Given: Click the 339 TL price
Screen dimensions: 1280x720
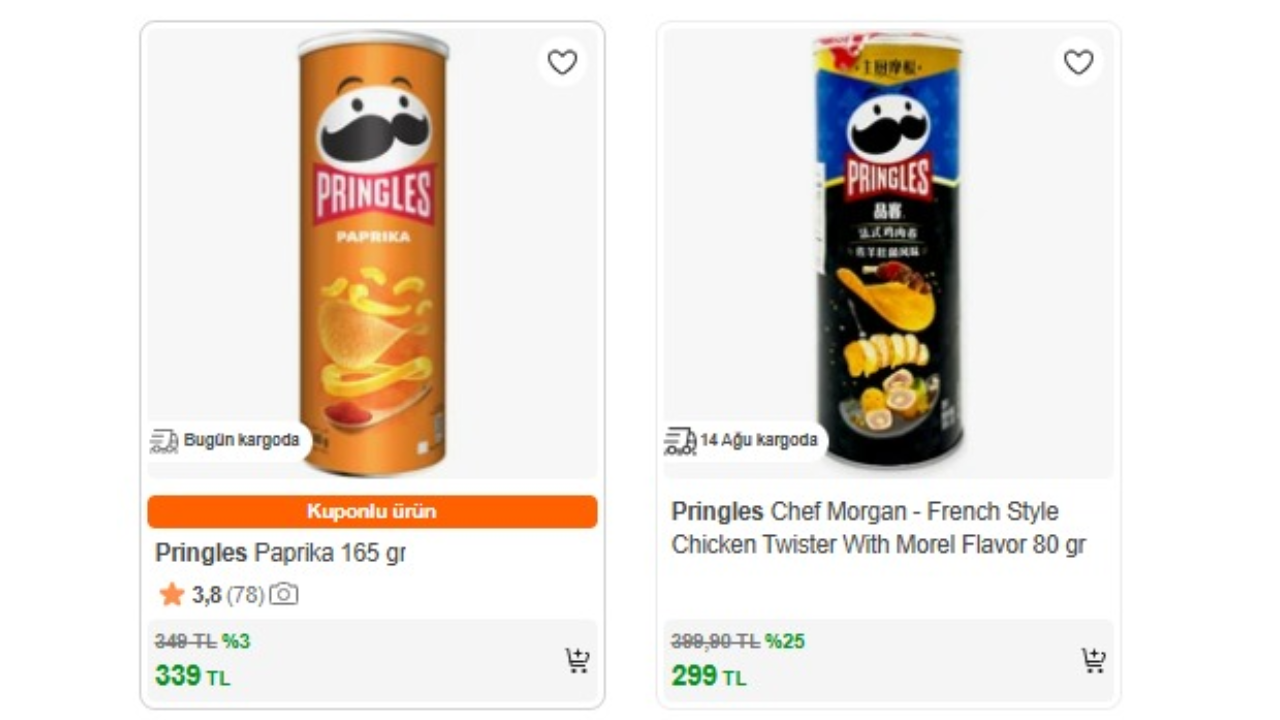Looking at the screenshot, I should (x=192, y=676).
